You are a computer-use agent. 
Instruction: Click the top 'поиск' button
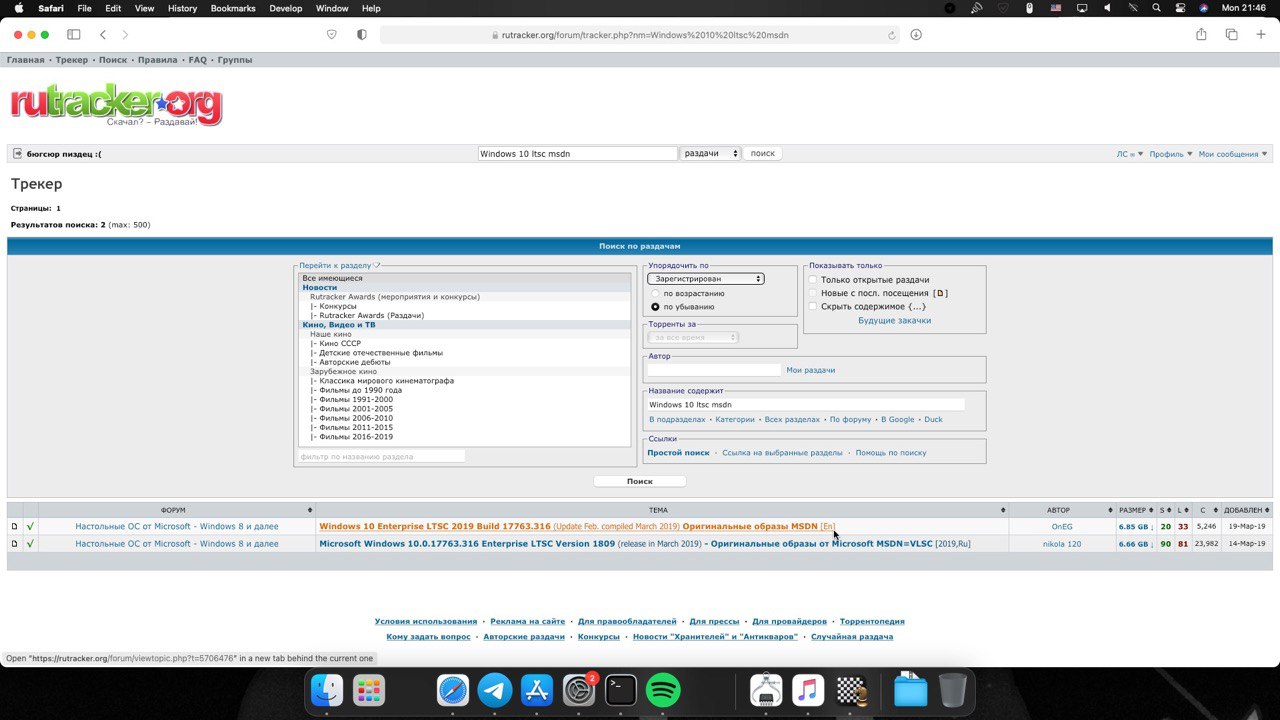click(x=762, y=154)
